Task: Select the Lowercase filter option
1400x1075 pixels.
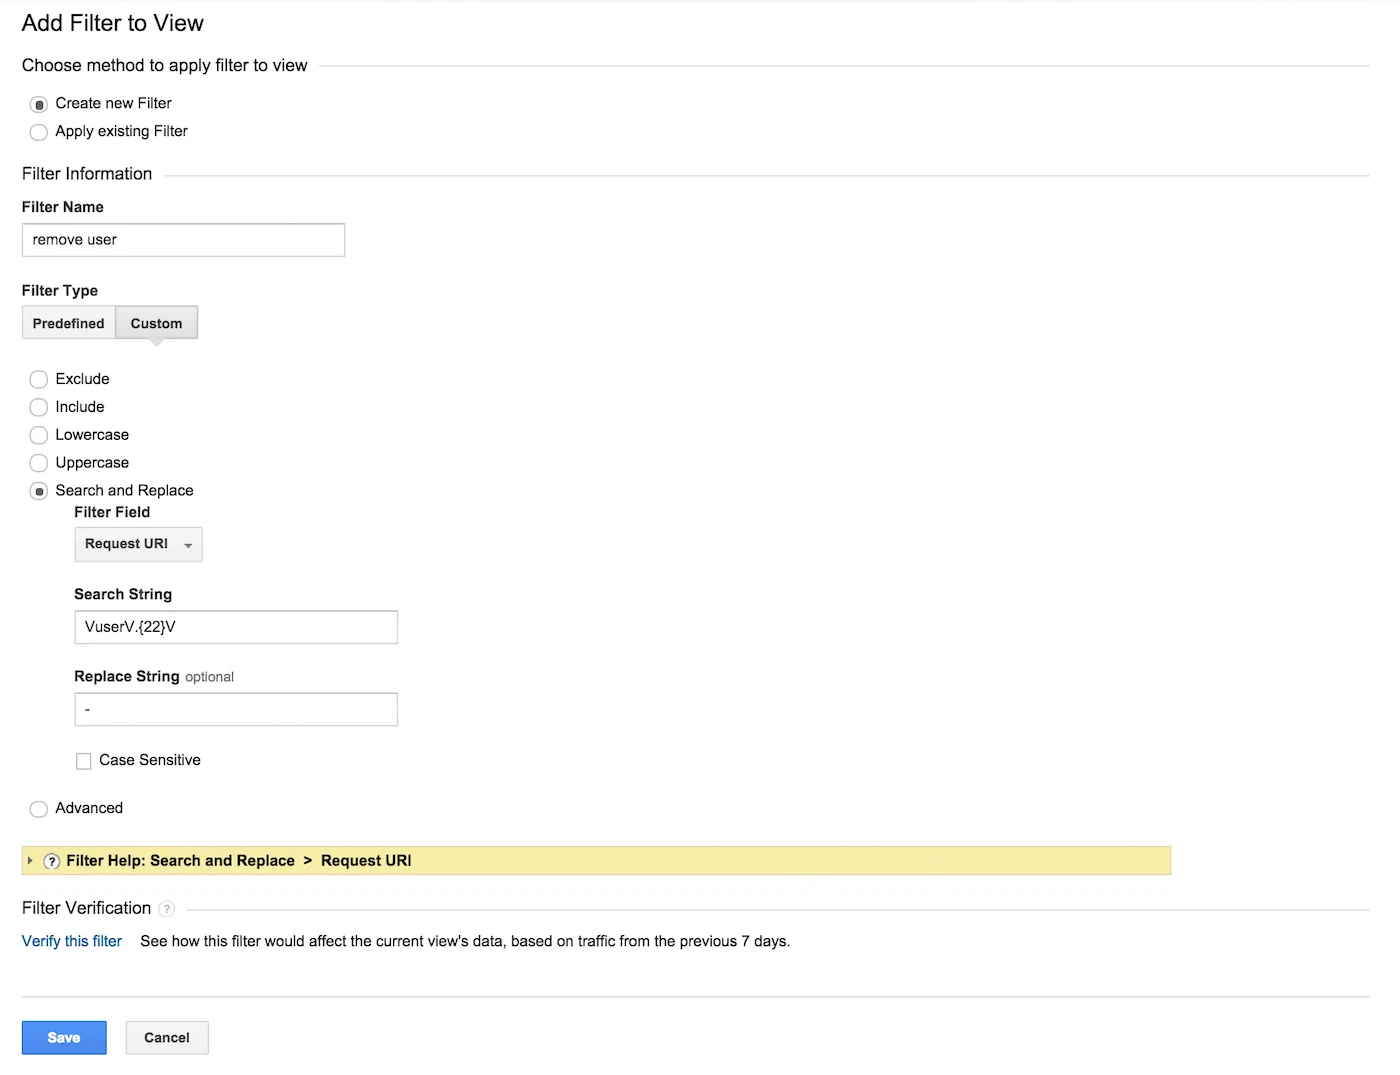Action: click(38, 435)
